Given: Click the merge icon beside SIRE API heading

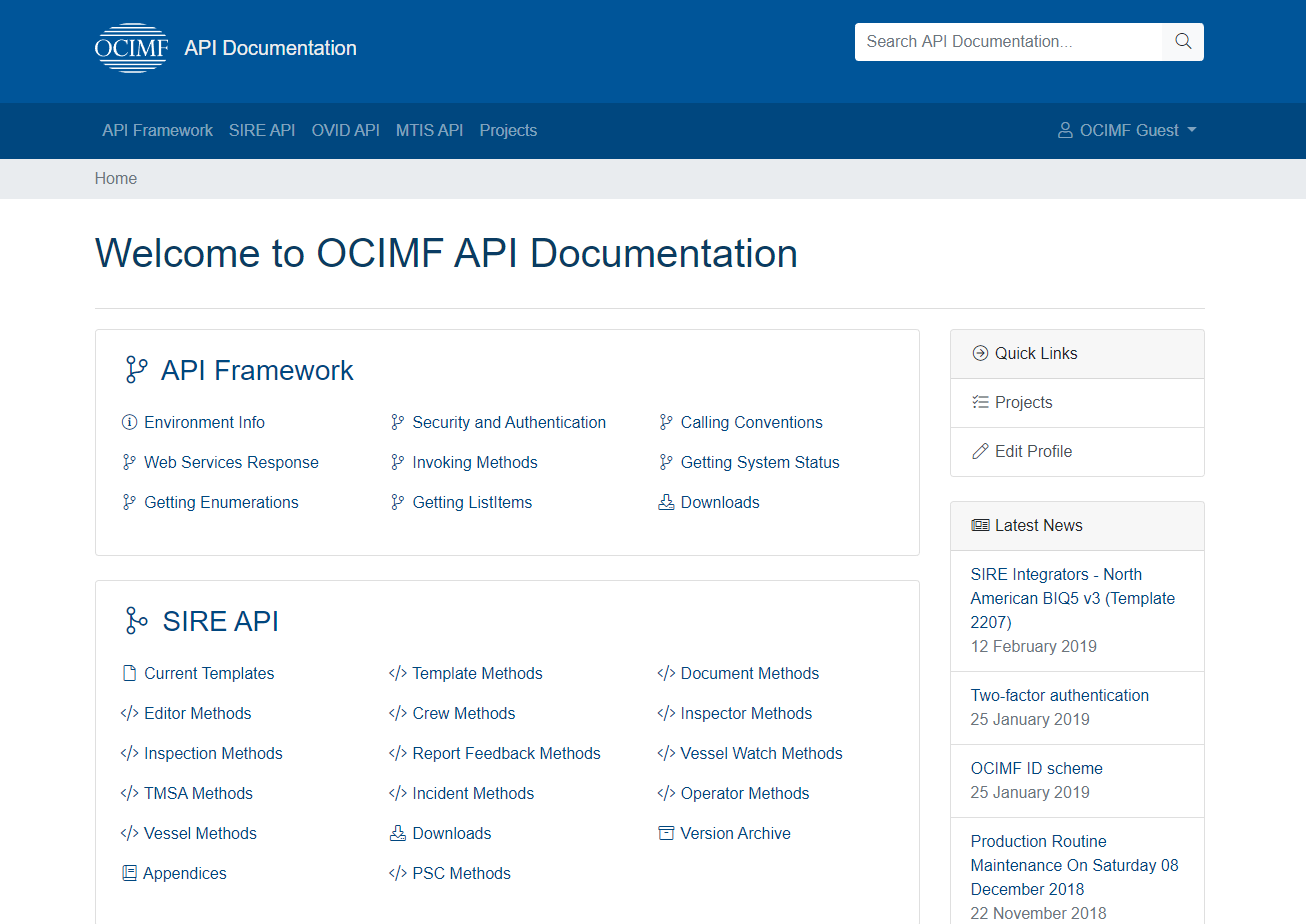Looking at the screenshot, I should 136,621.
